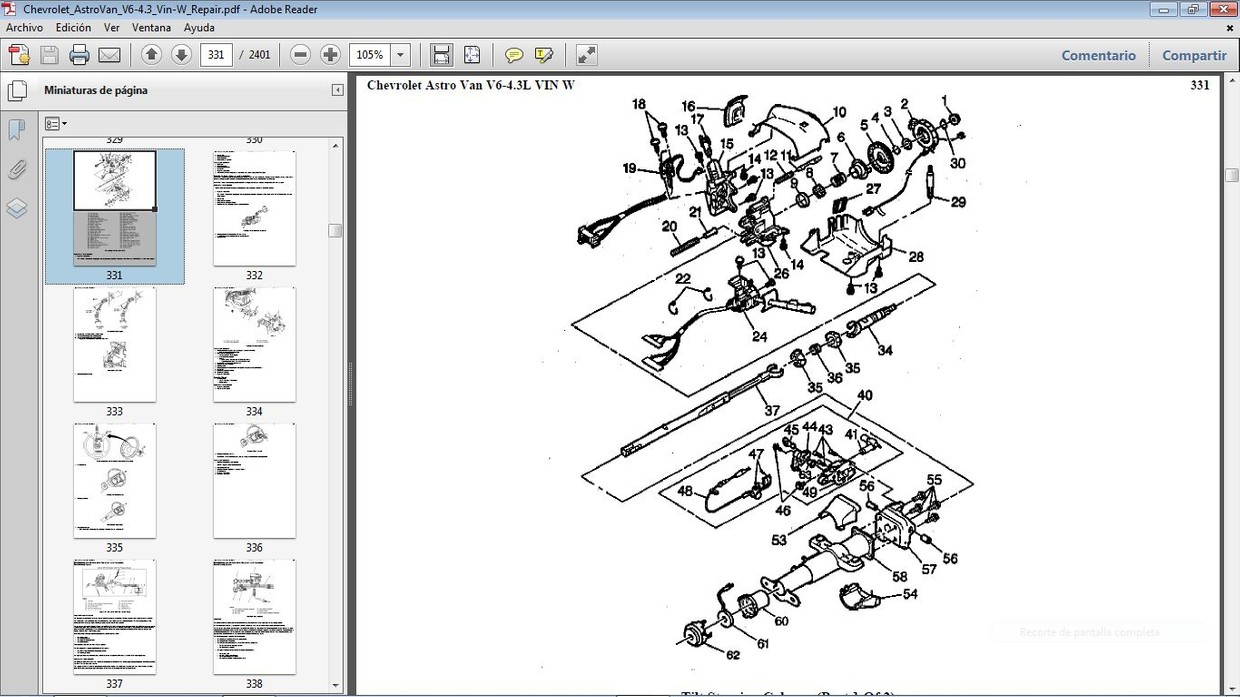Viewport: 1240px width, 697px height.
Task: Collapse the Miniaturas de página panel
Action: pos(337,90)
